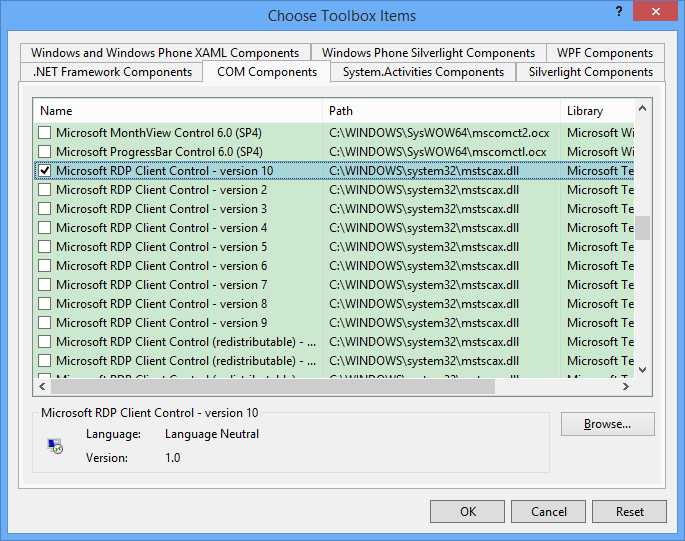Sort list by Library column header

pyautogui.click(x=597, y=111)
